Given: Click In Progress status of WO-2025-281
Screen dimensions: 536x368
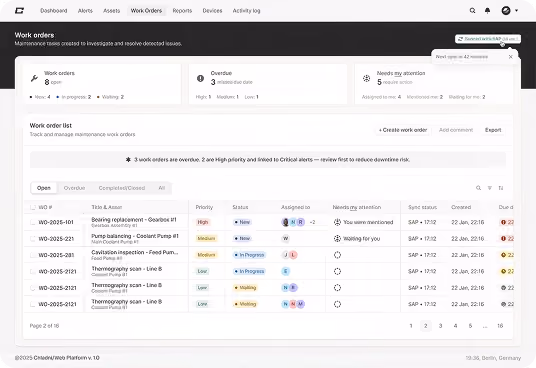Looking at the screenshot, I should (249, 255).
